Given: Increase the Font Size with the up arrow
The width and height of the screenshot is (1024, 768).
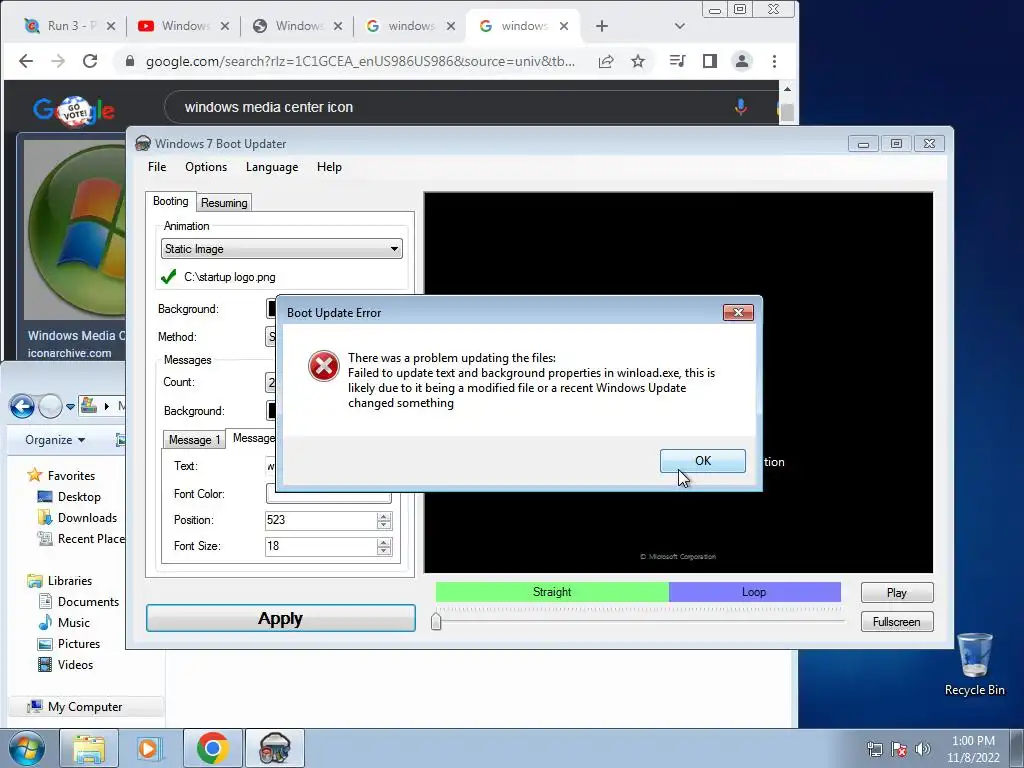Looking at the screenshot, I should pyautogui.click(x=384, y=541).
